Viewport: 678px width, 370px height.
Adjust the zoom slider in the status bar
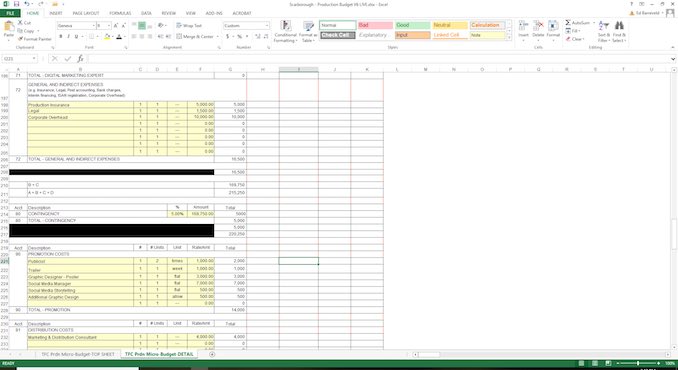click(638, 364)
